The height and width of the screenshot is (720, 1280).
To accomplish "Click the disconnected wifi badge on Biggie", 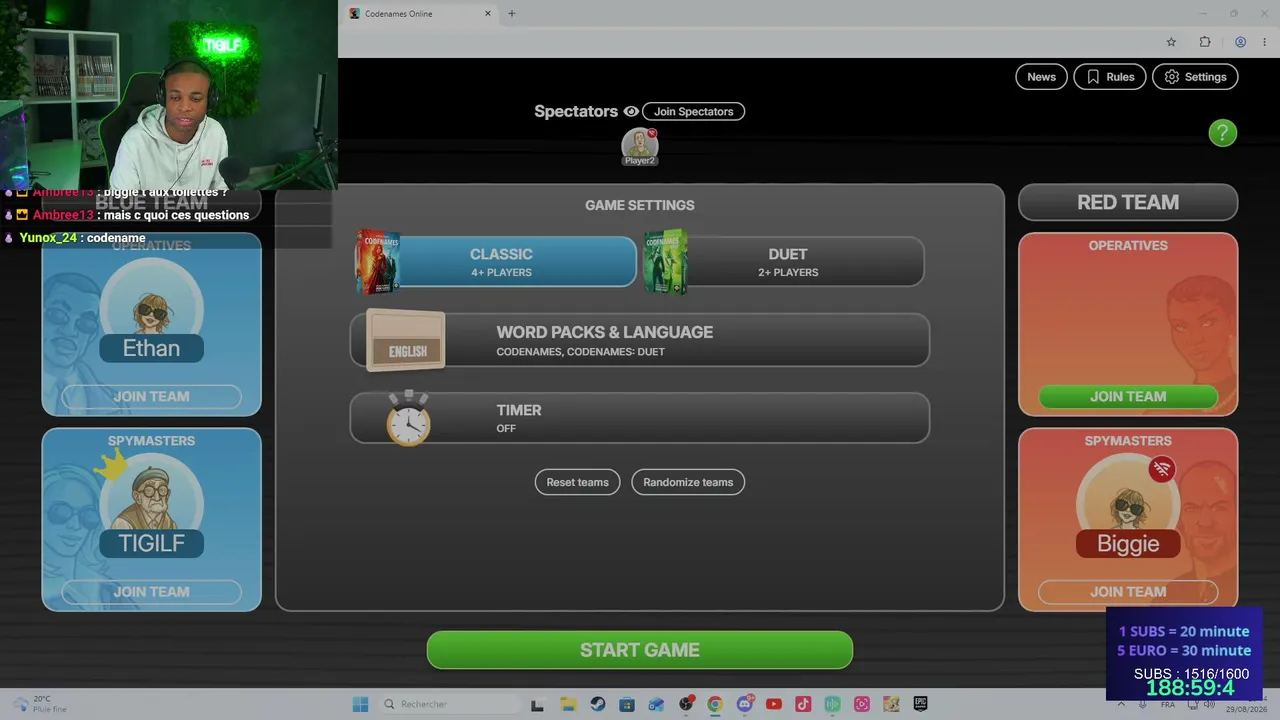I will pos(1161,469).
